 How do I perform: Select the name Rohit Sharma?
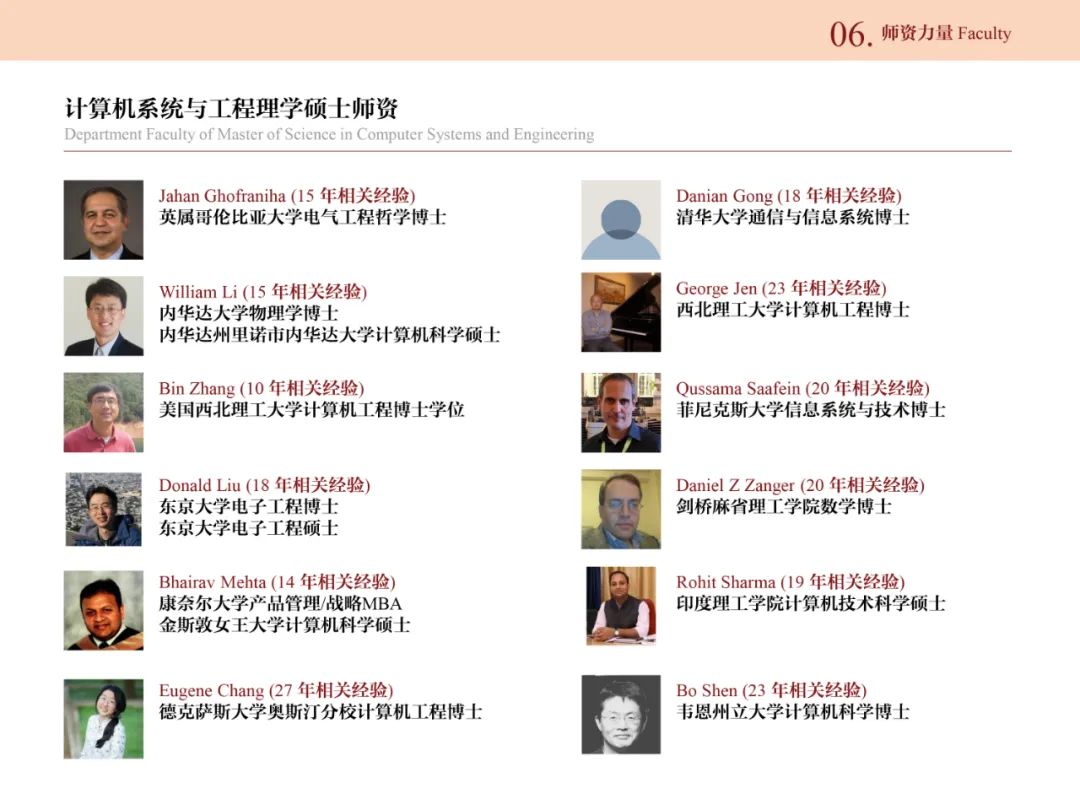coord(726,582)
